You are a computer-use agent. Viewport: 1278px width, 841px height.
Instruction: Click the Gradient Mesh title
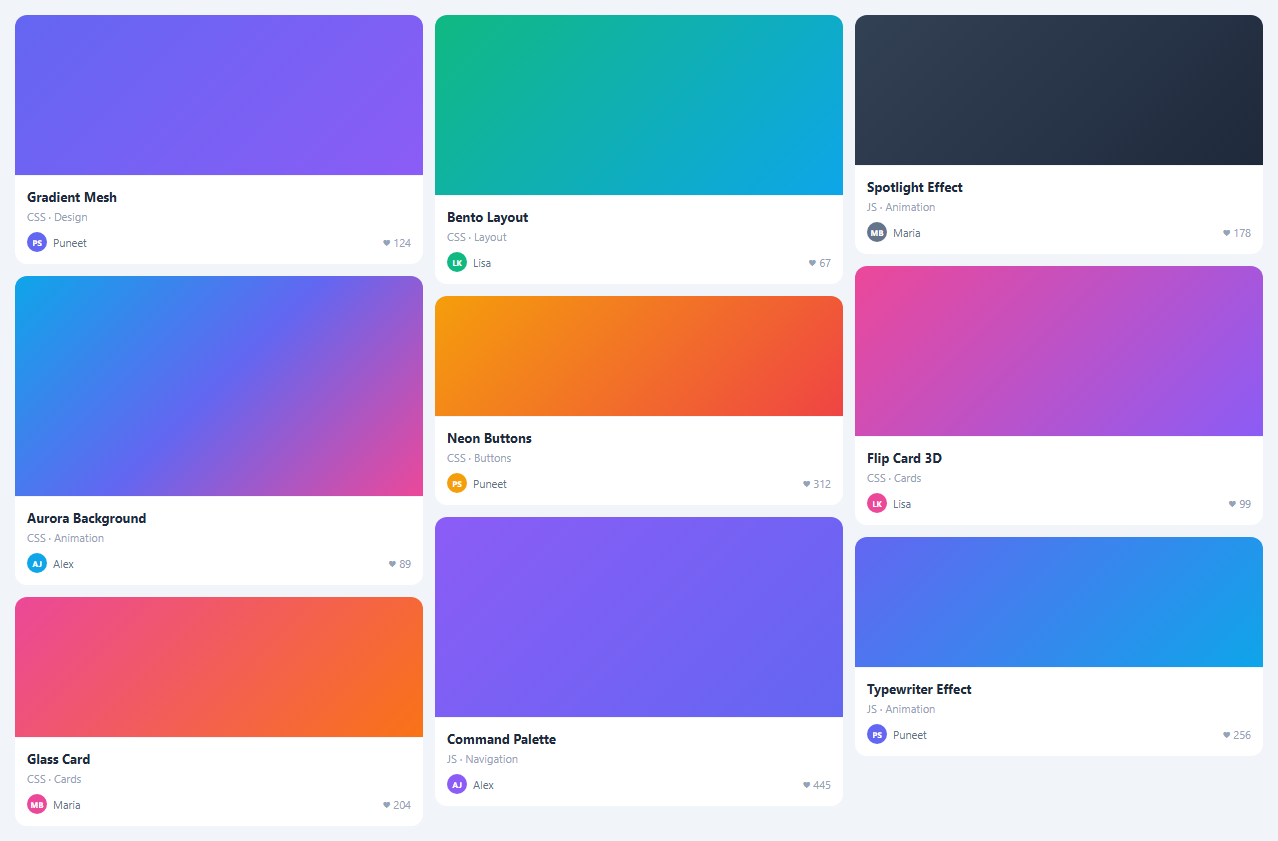coord(72,197)
